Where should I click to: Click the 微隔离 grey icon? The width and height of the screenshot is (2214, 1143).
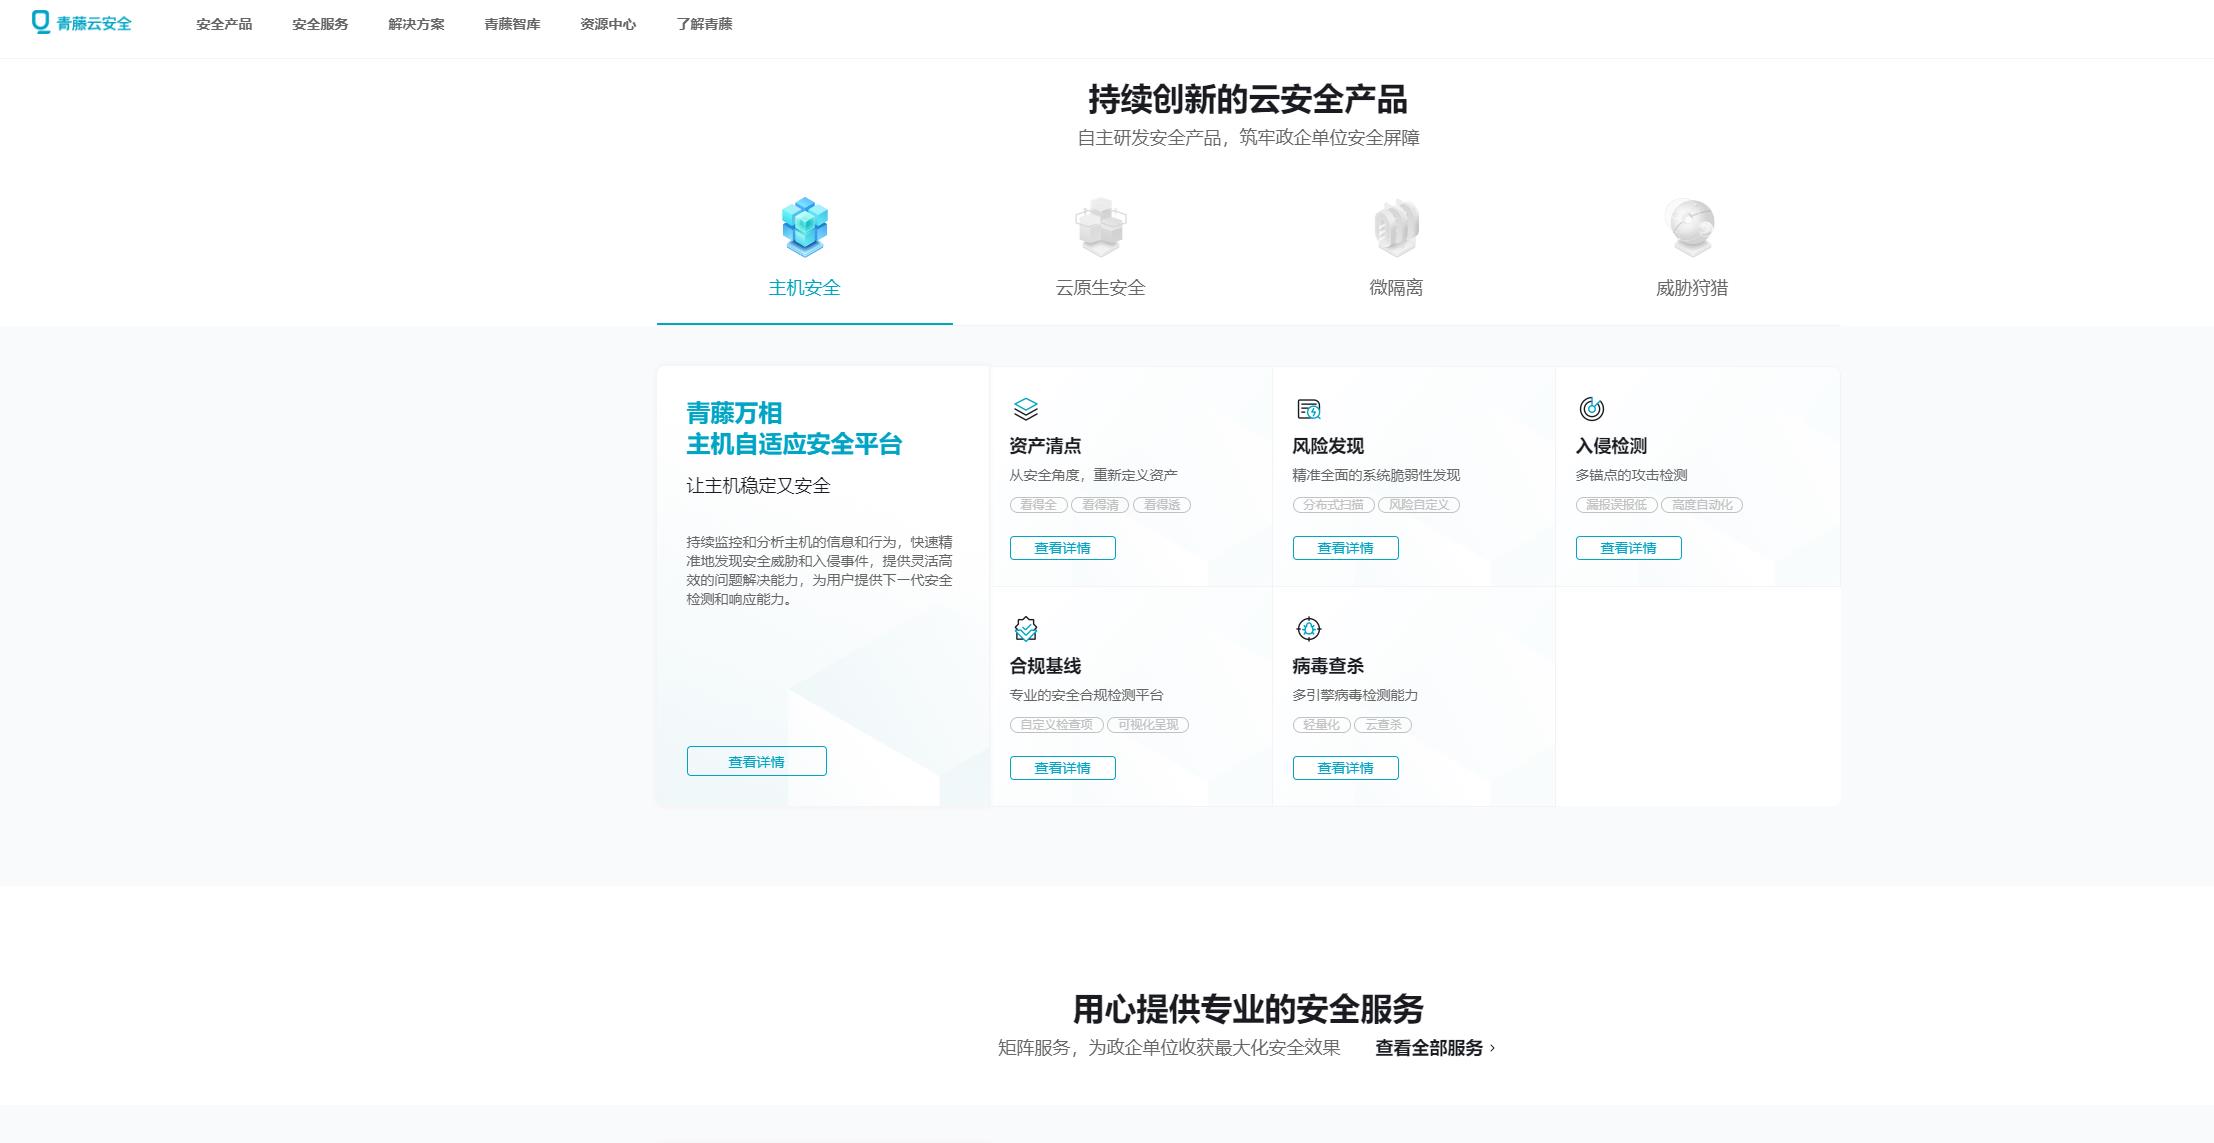pos(1396,226)
